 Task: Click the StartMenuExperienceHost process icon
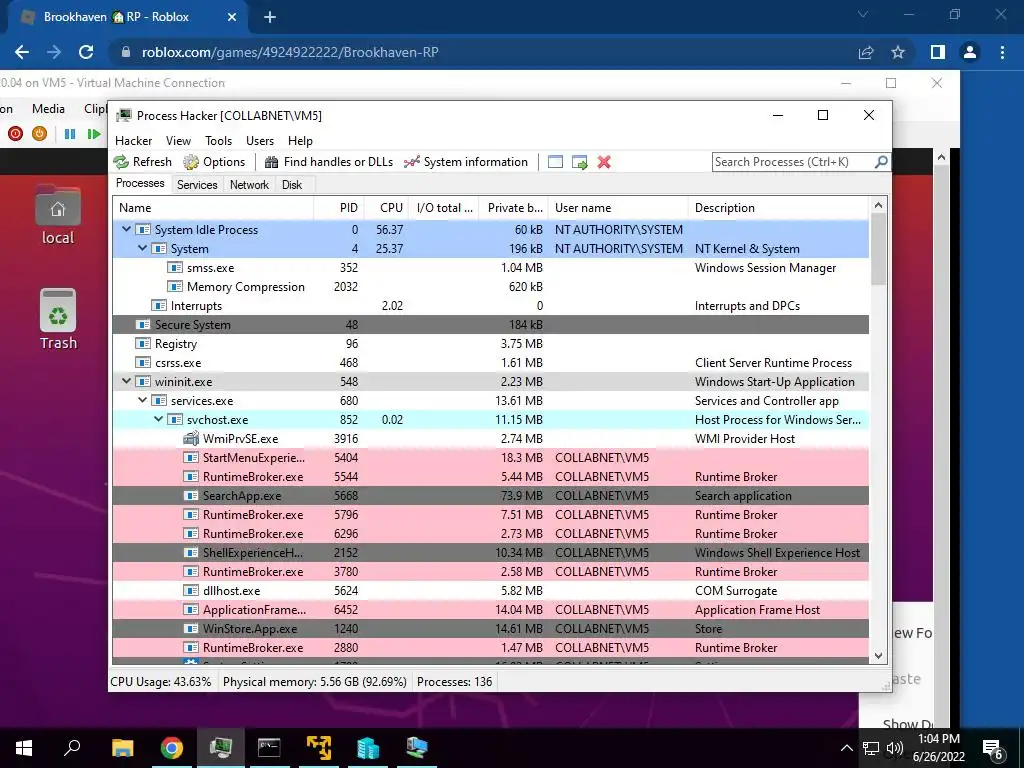point(191,458)
